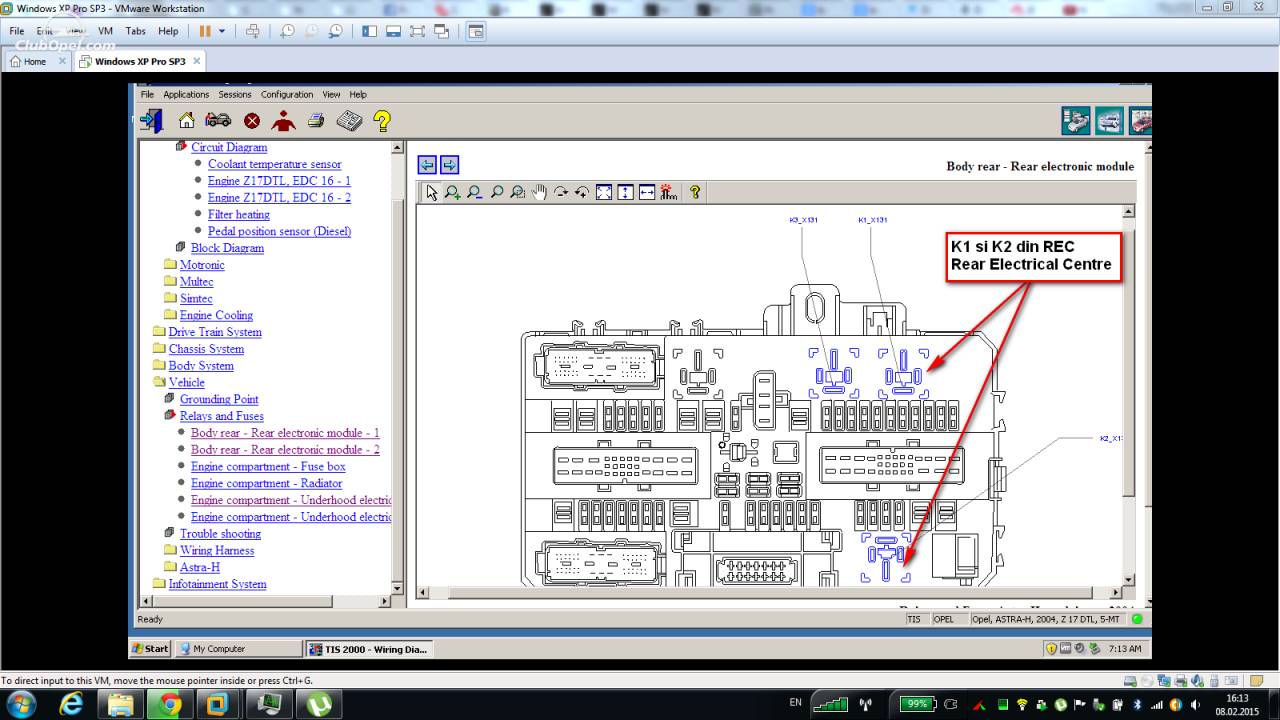
Task: Select the zoom out magnifier tool
Action: [475, 192]
